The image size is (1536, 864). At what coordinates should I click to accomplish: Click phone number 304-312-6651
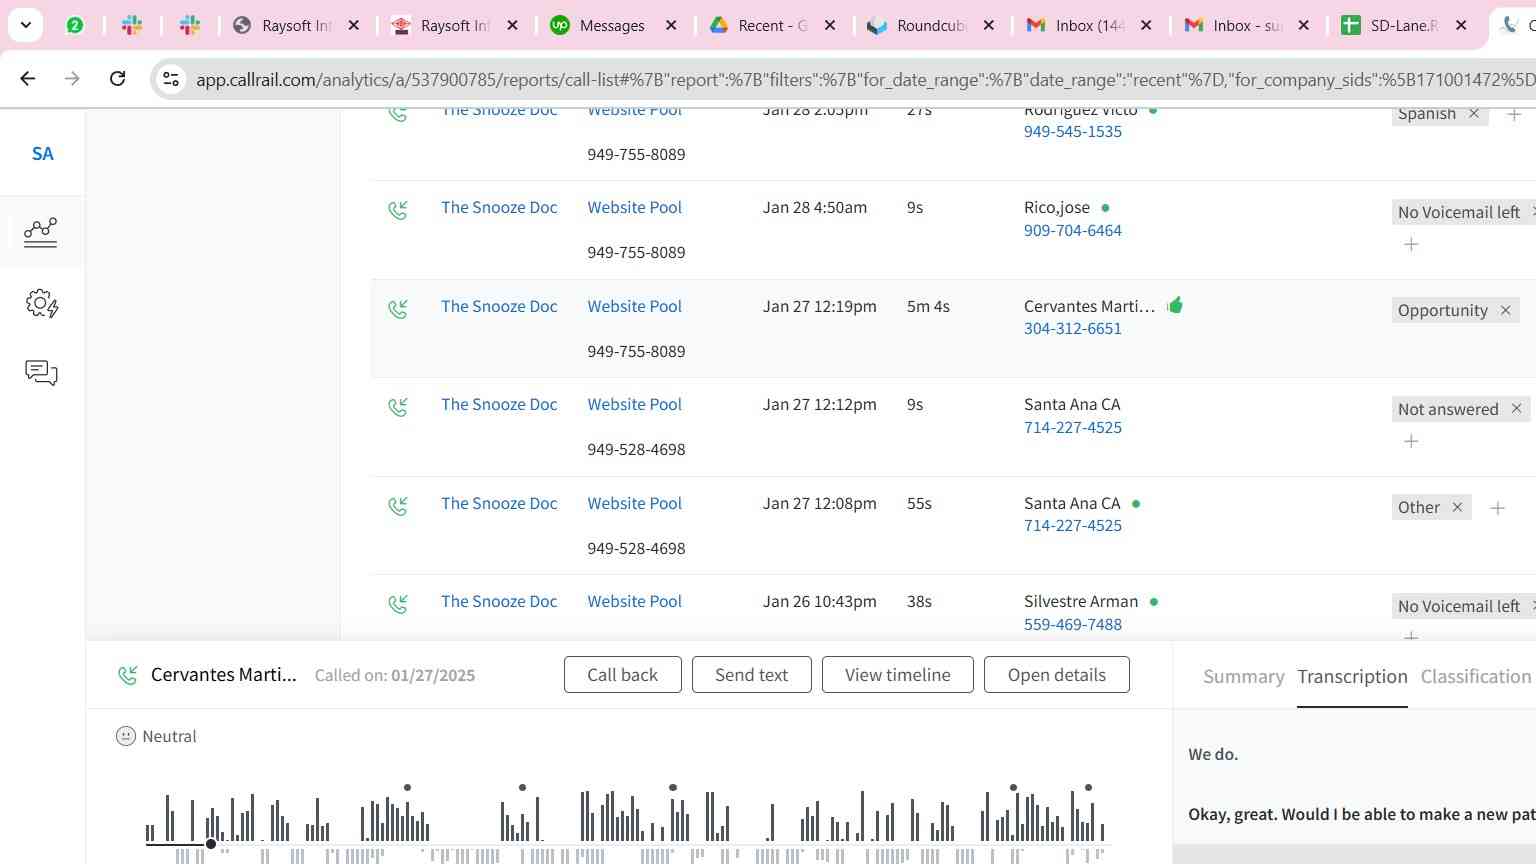click(1072, 328)
